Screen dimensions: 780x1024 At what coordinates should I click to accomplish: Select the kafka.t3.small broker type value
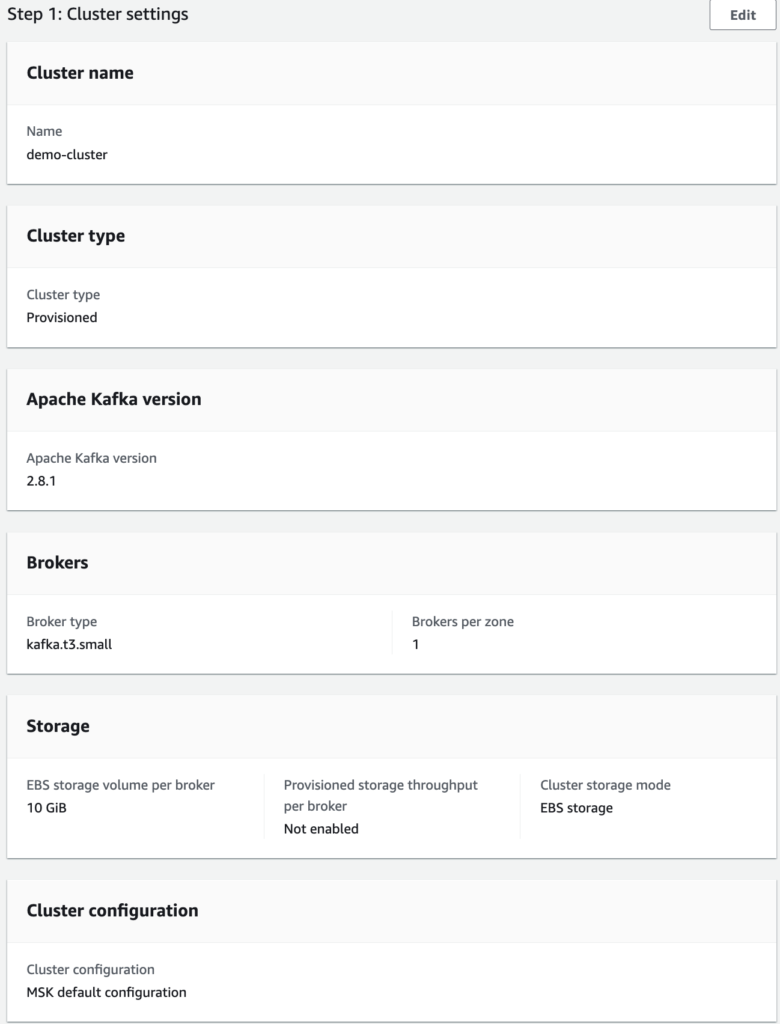tap(69, 644)
